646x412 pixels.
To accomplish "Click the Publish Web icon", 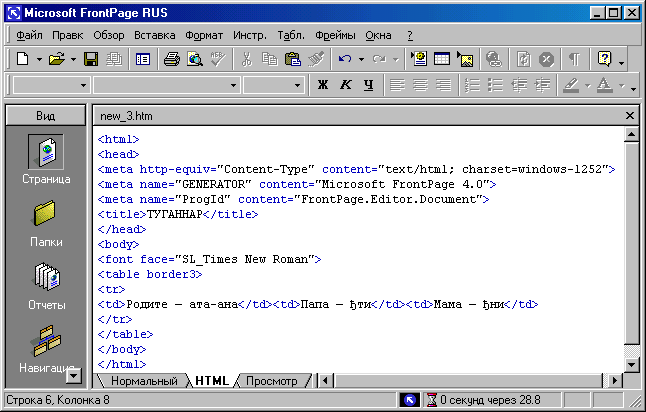I will (114, 60).
